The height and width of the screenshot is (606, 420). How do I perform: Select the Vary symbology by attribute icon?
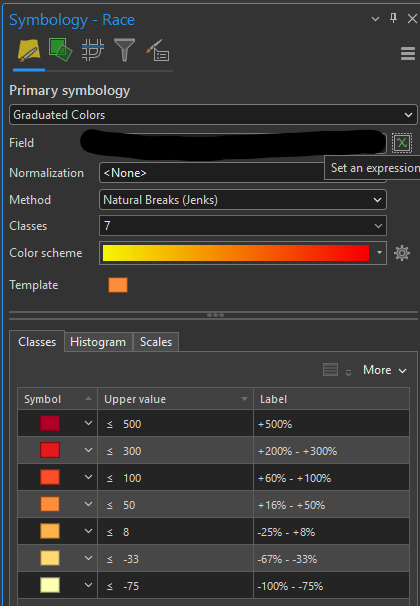pyautogui.click(x=60, y=50)
